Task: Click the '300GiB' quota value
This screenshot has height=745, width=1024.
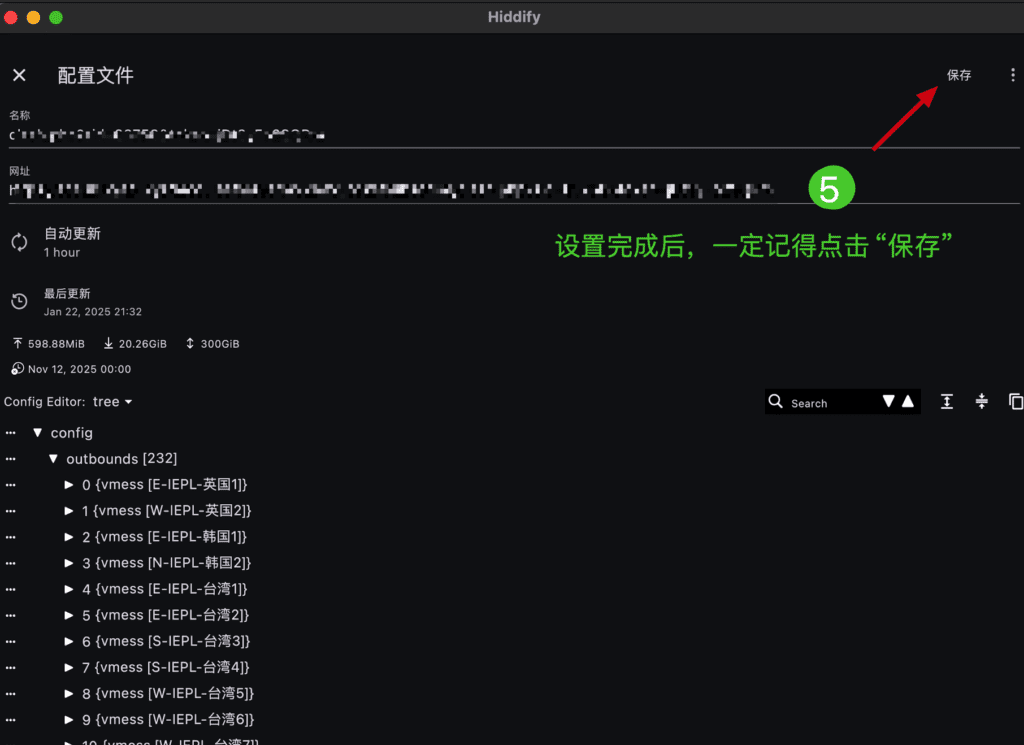Action: click(220, 344)
